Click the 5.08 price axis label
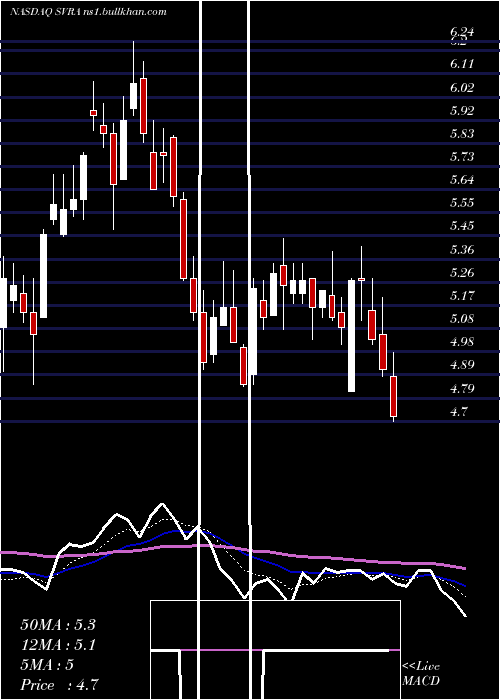 tap(462, 319)
